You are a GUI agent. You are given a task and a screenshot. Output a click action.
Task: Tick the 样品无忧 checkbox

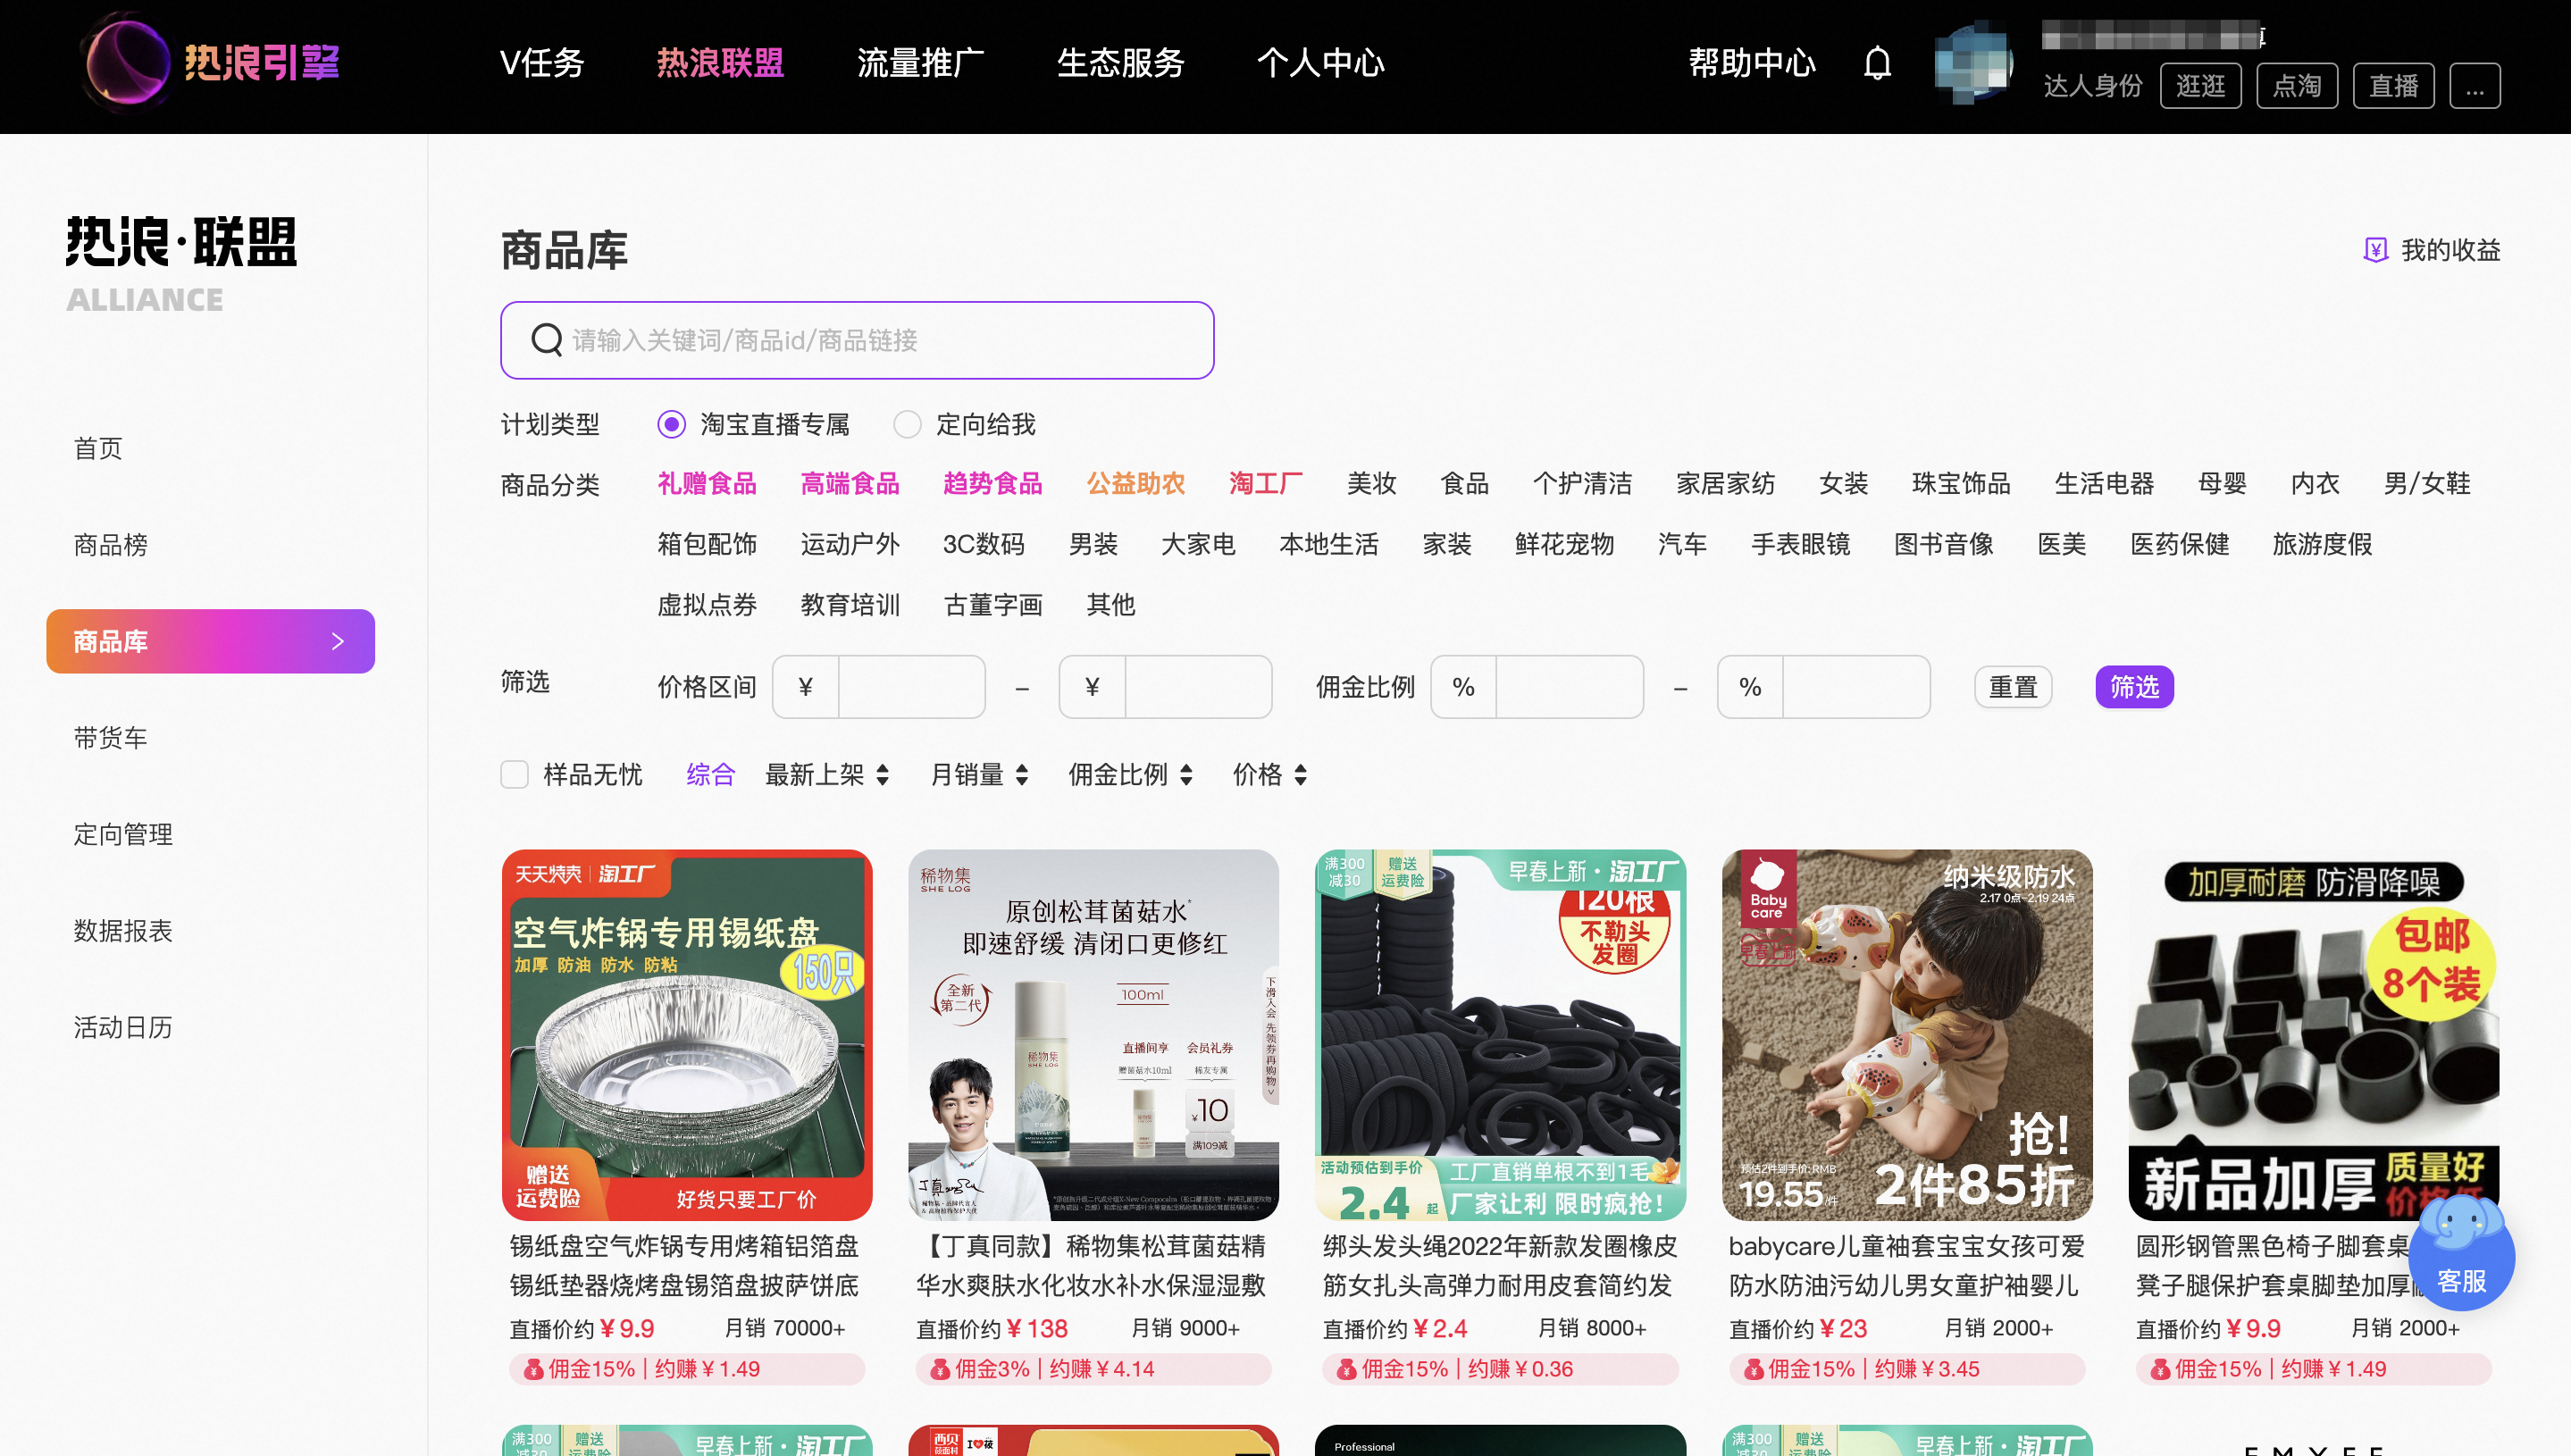point(514,775)
